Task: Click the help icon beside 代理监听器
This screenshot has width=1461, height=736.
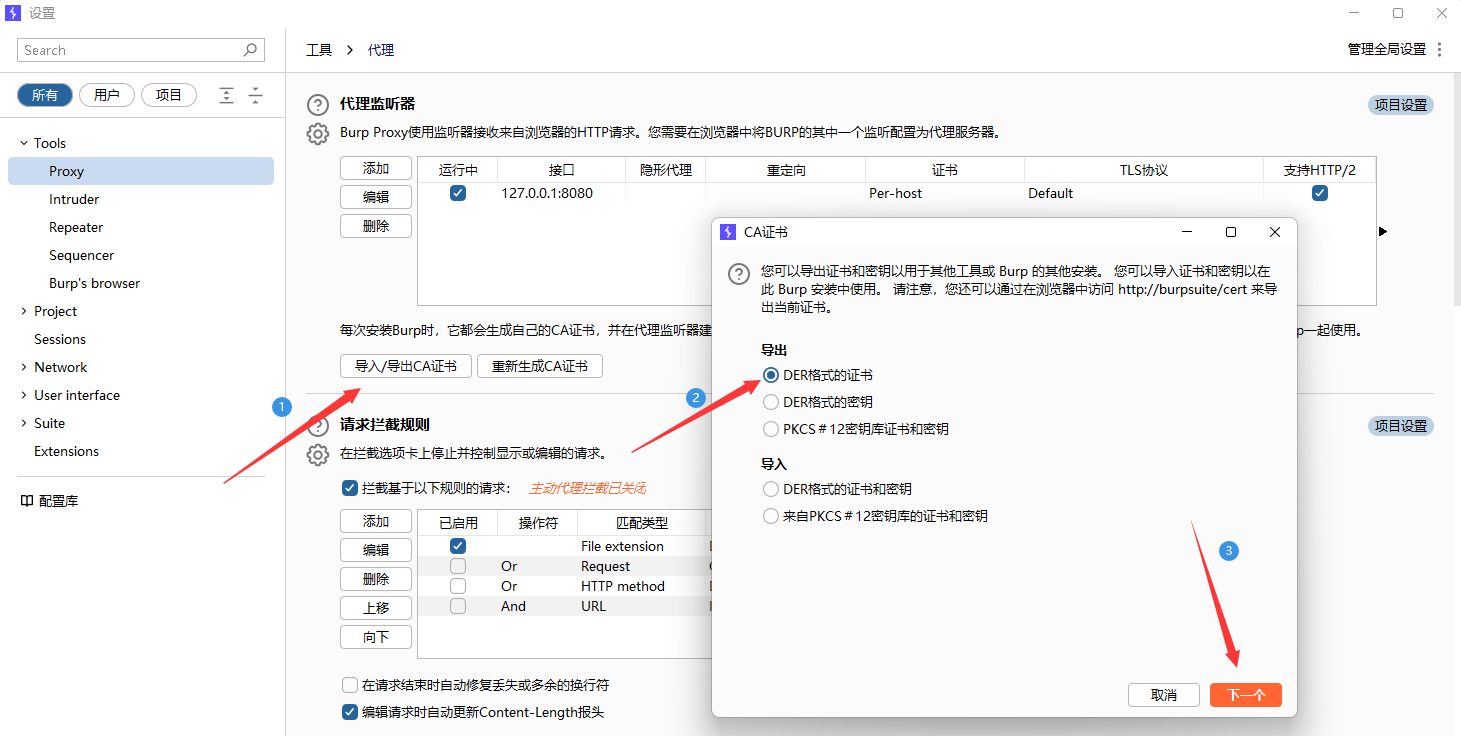Action: coord(317,105)
